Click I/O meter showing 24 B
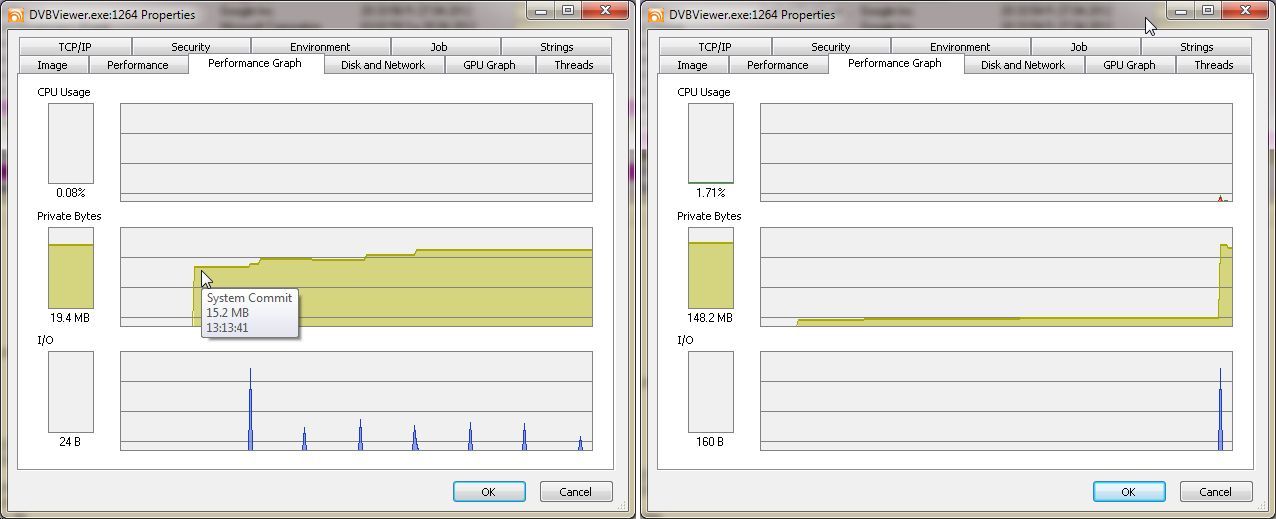Viewport: 1276px width, 519px height. [x=71, y=391]
